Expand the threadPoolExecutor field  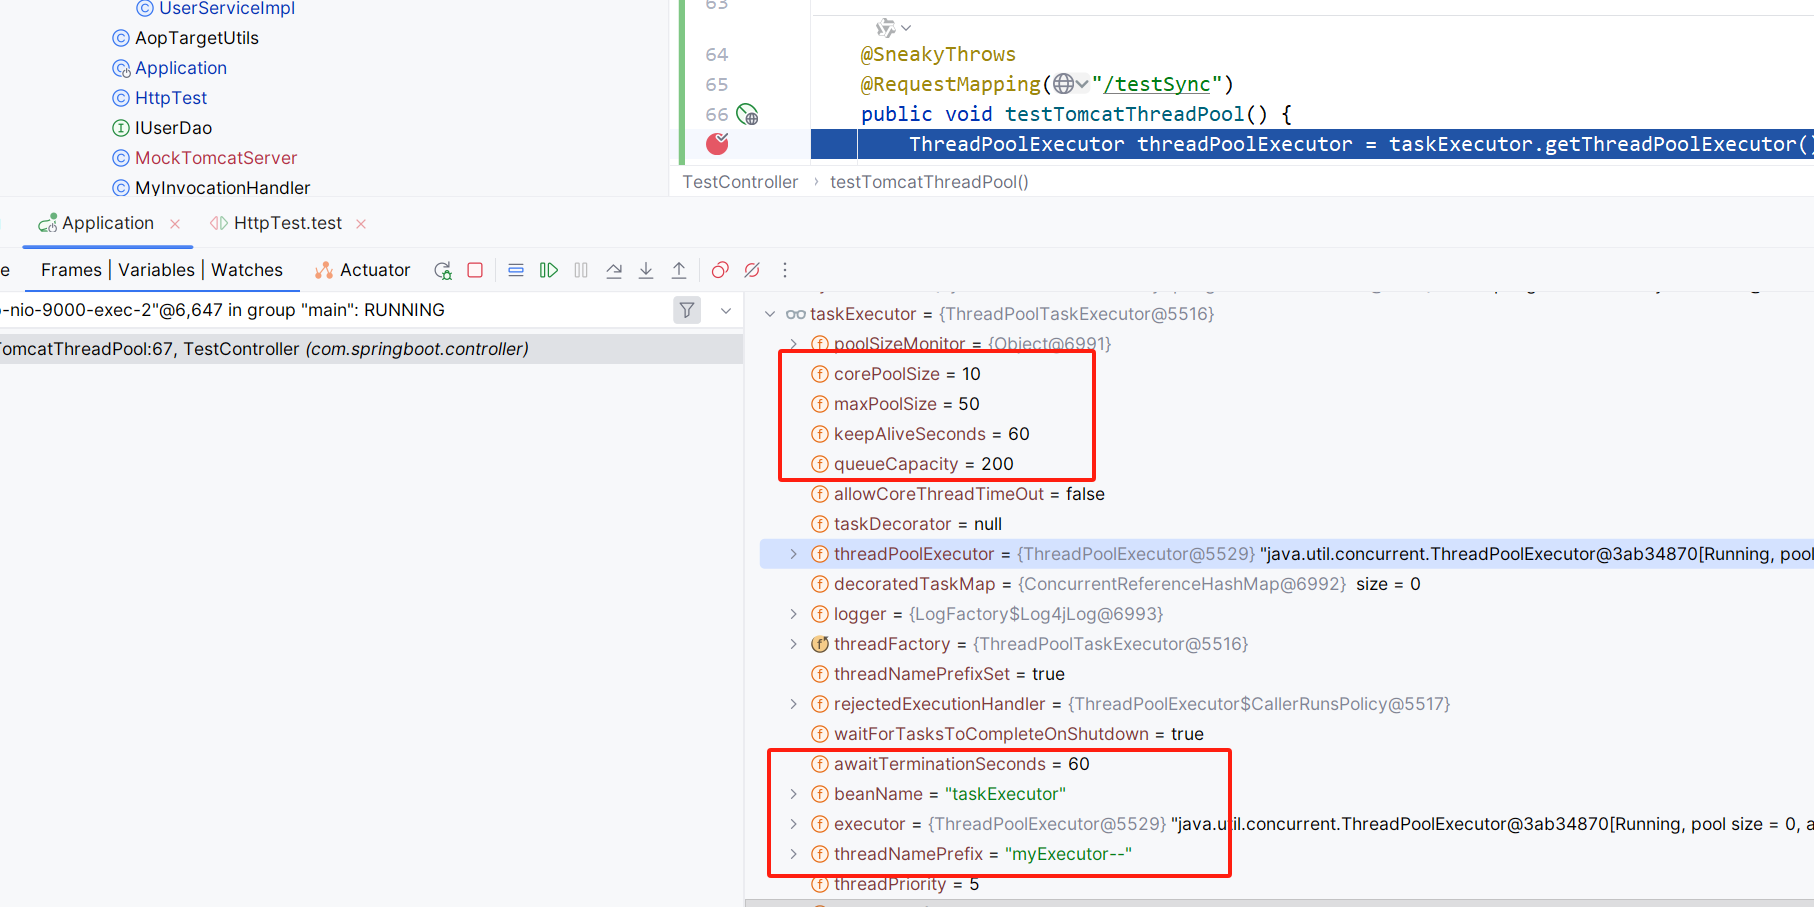[794, 554]
